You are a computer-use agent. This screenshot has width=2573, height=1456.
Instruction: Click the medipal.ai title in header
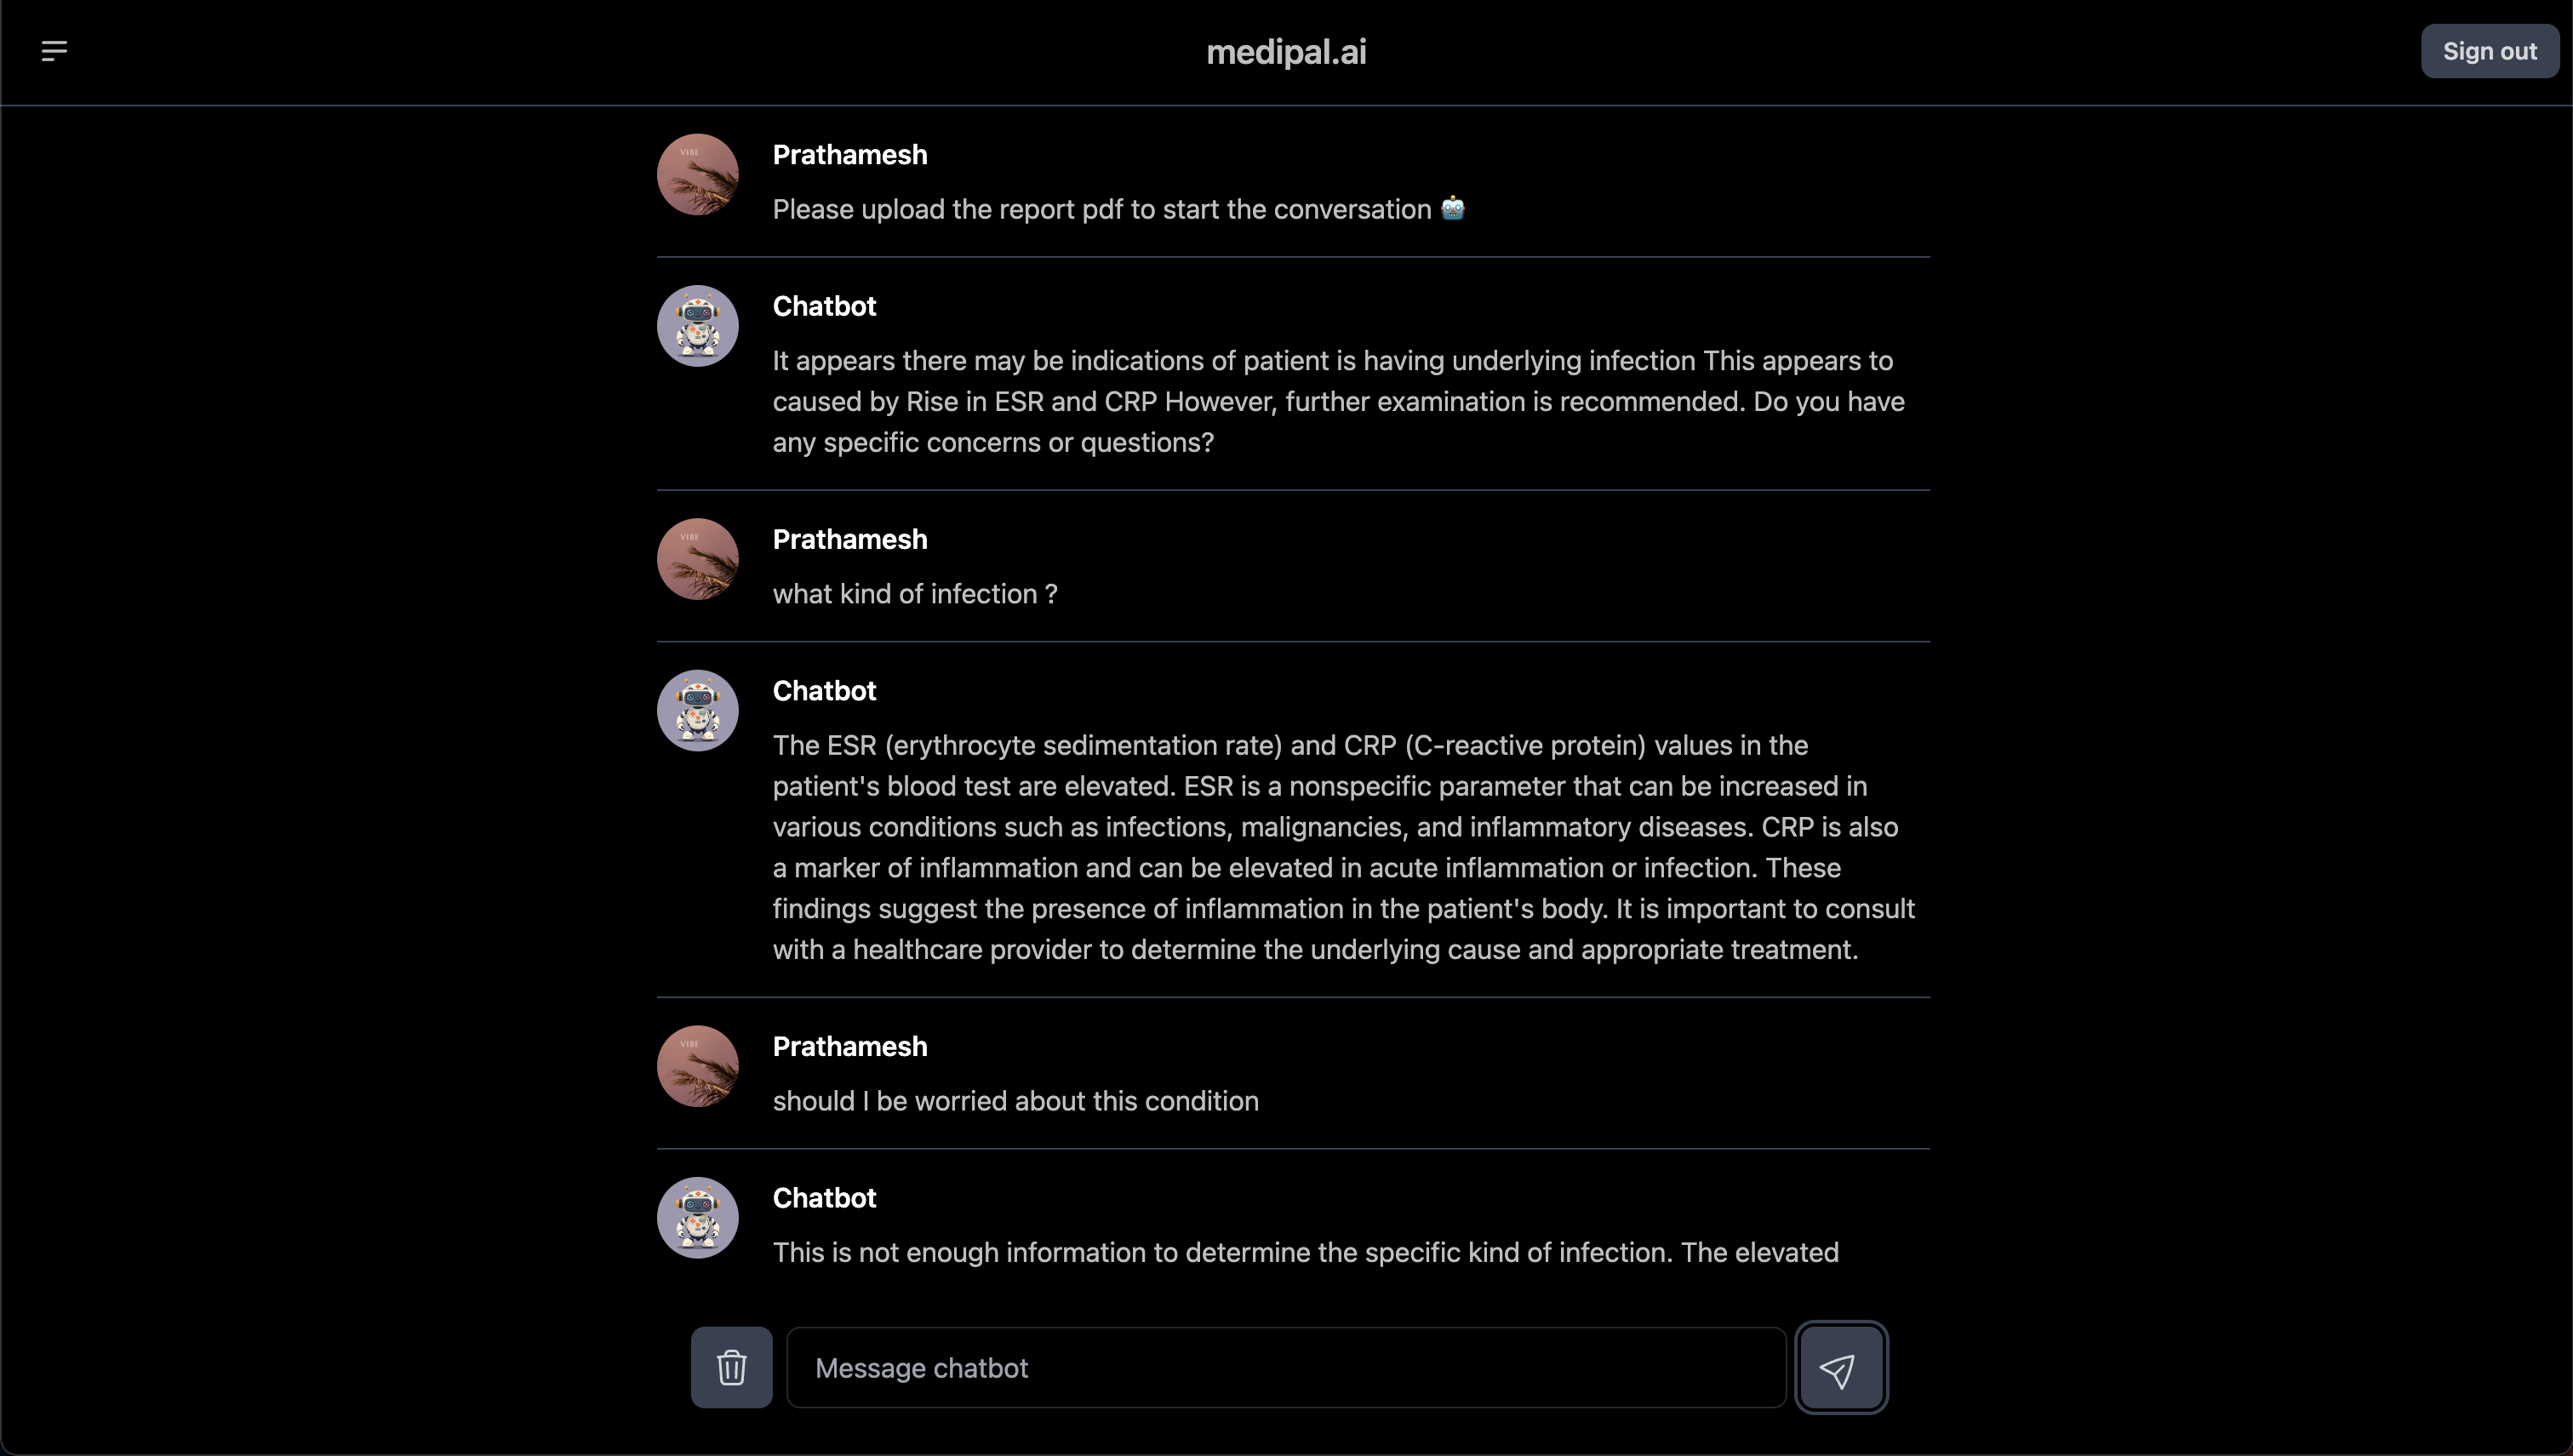coord(1287,49)
